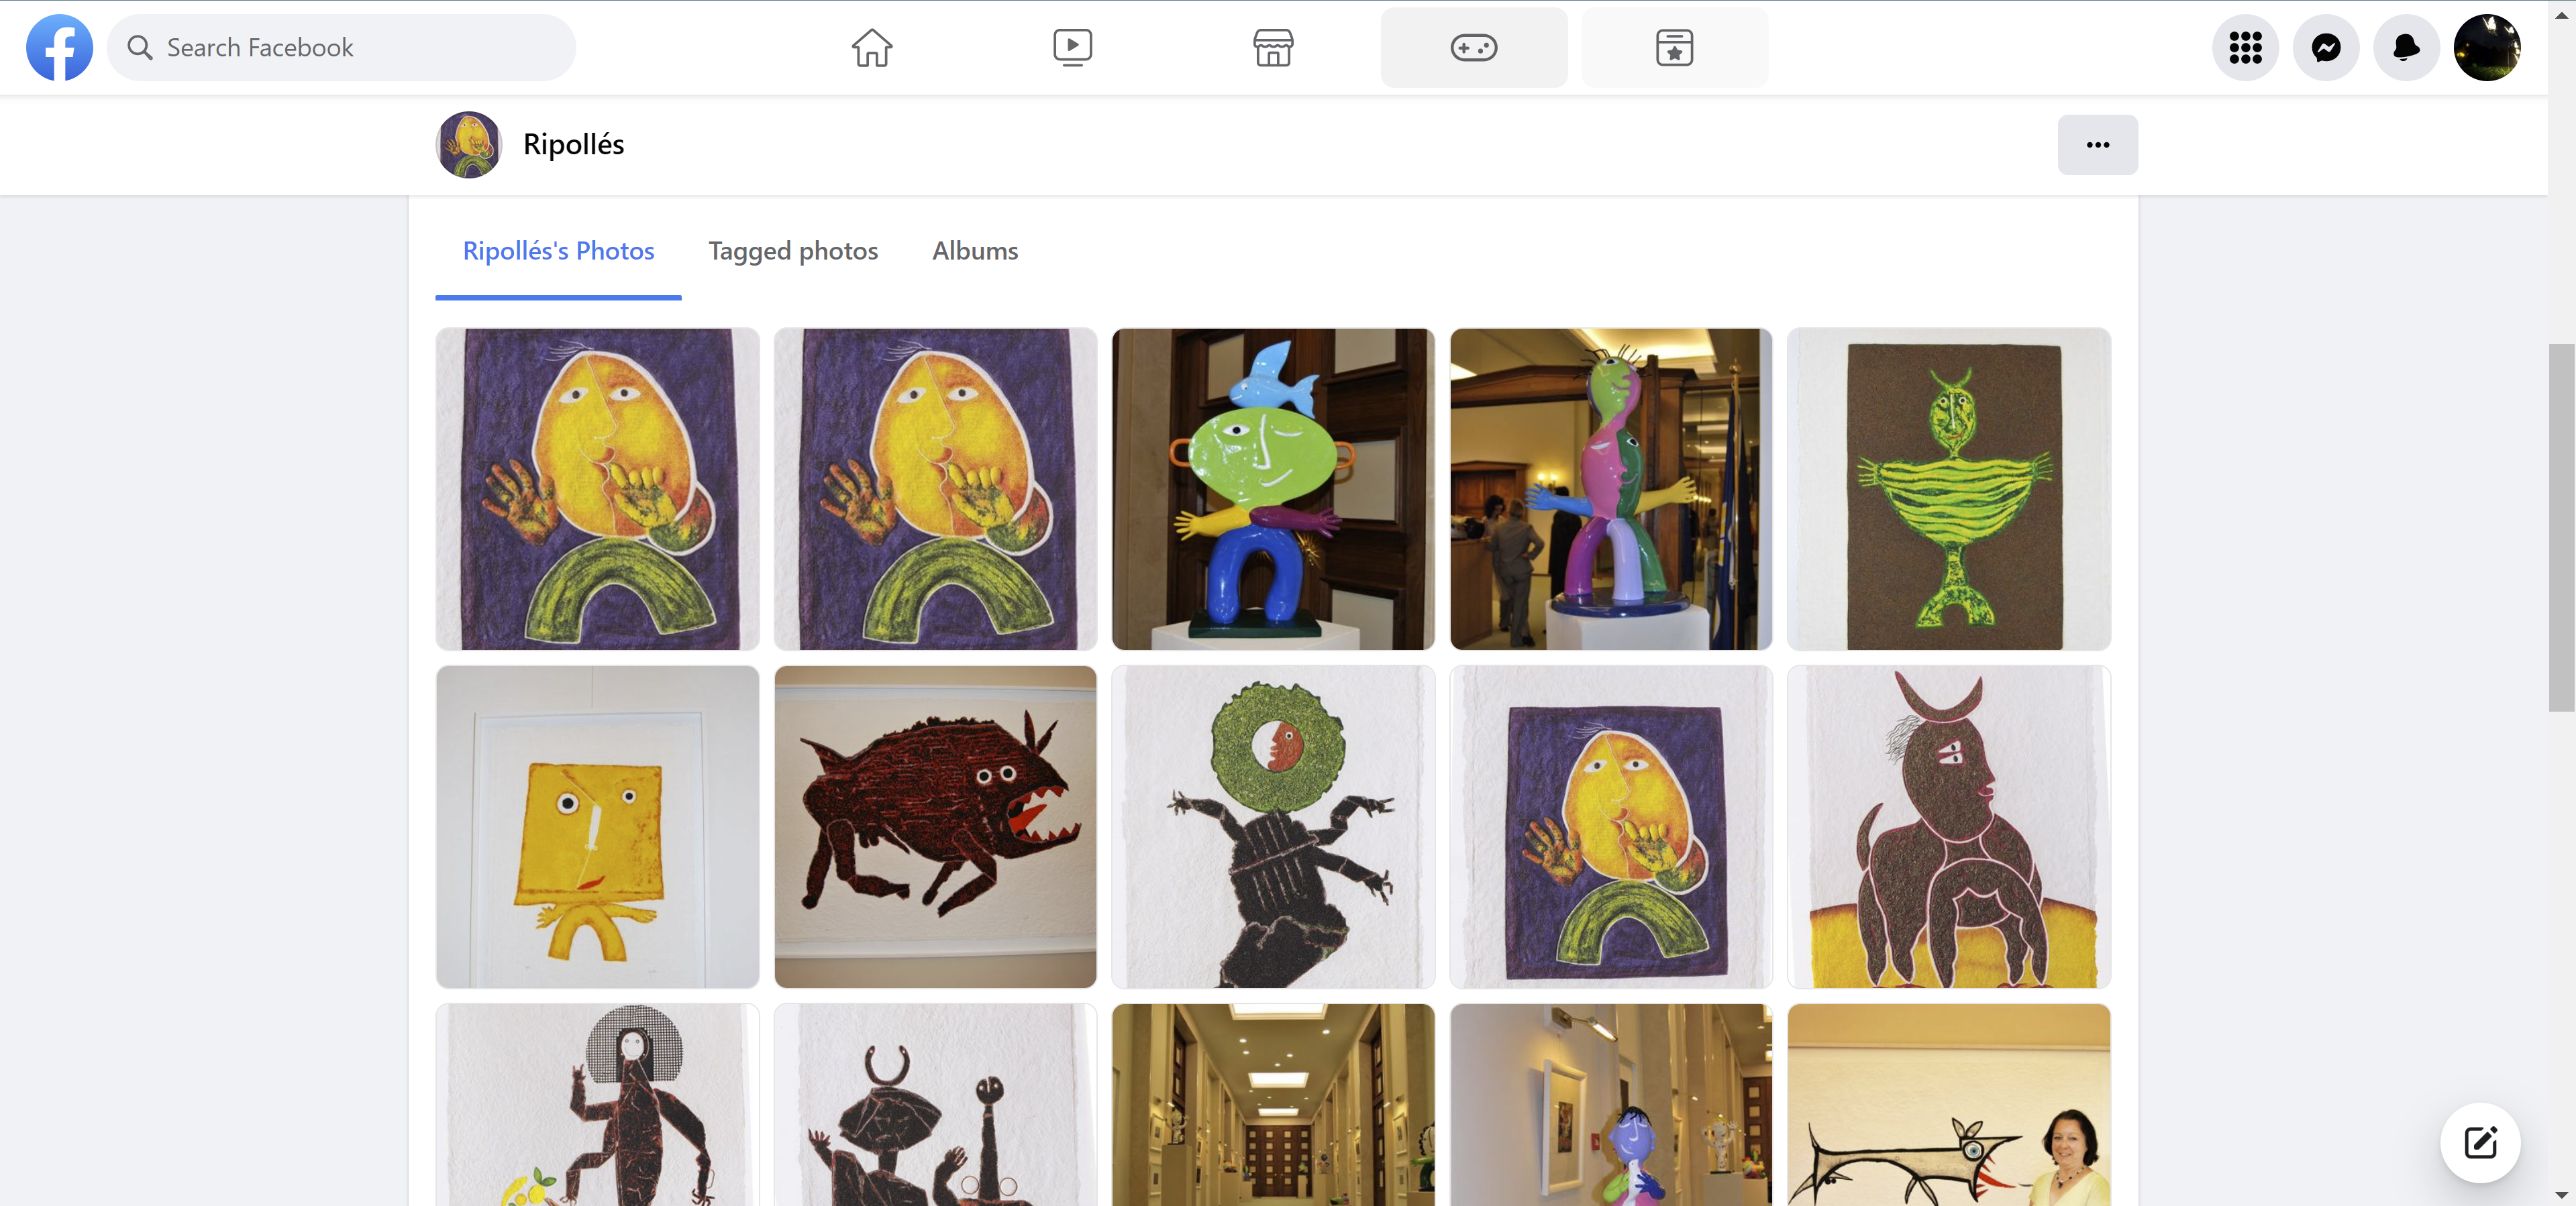
Task: Open the horned brown figure on yellow photo
Action: [x=1949, y=827]
